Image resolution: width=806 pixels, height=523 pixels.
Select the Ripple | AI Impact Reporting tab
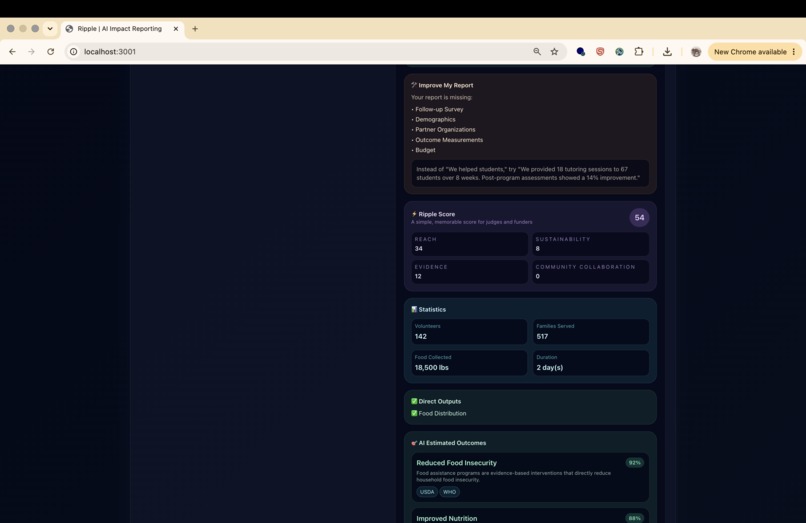pyautogui.click(x=119, y=29)
